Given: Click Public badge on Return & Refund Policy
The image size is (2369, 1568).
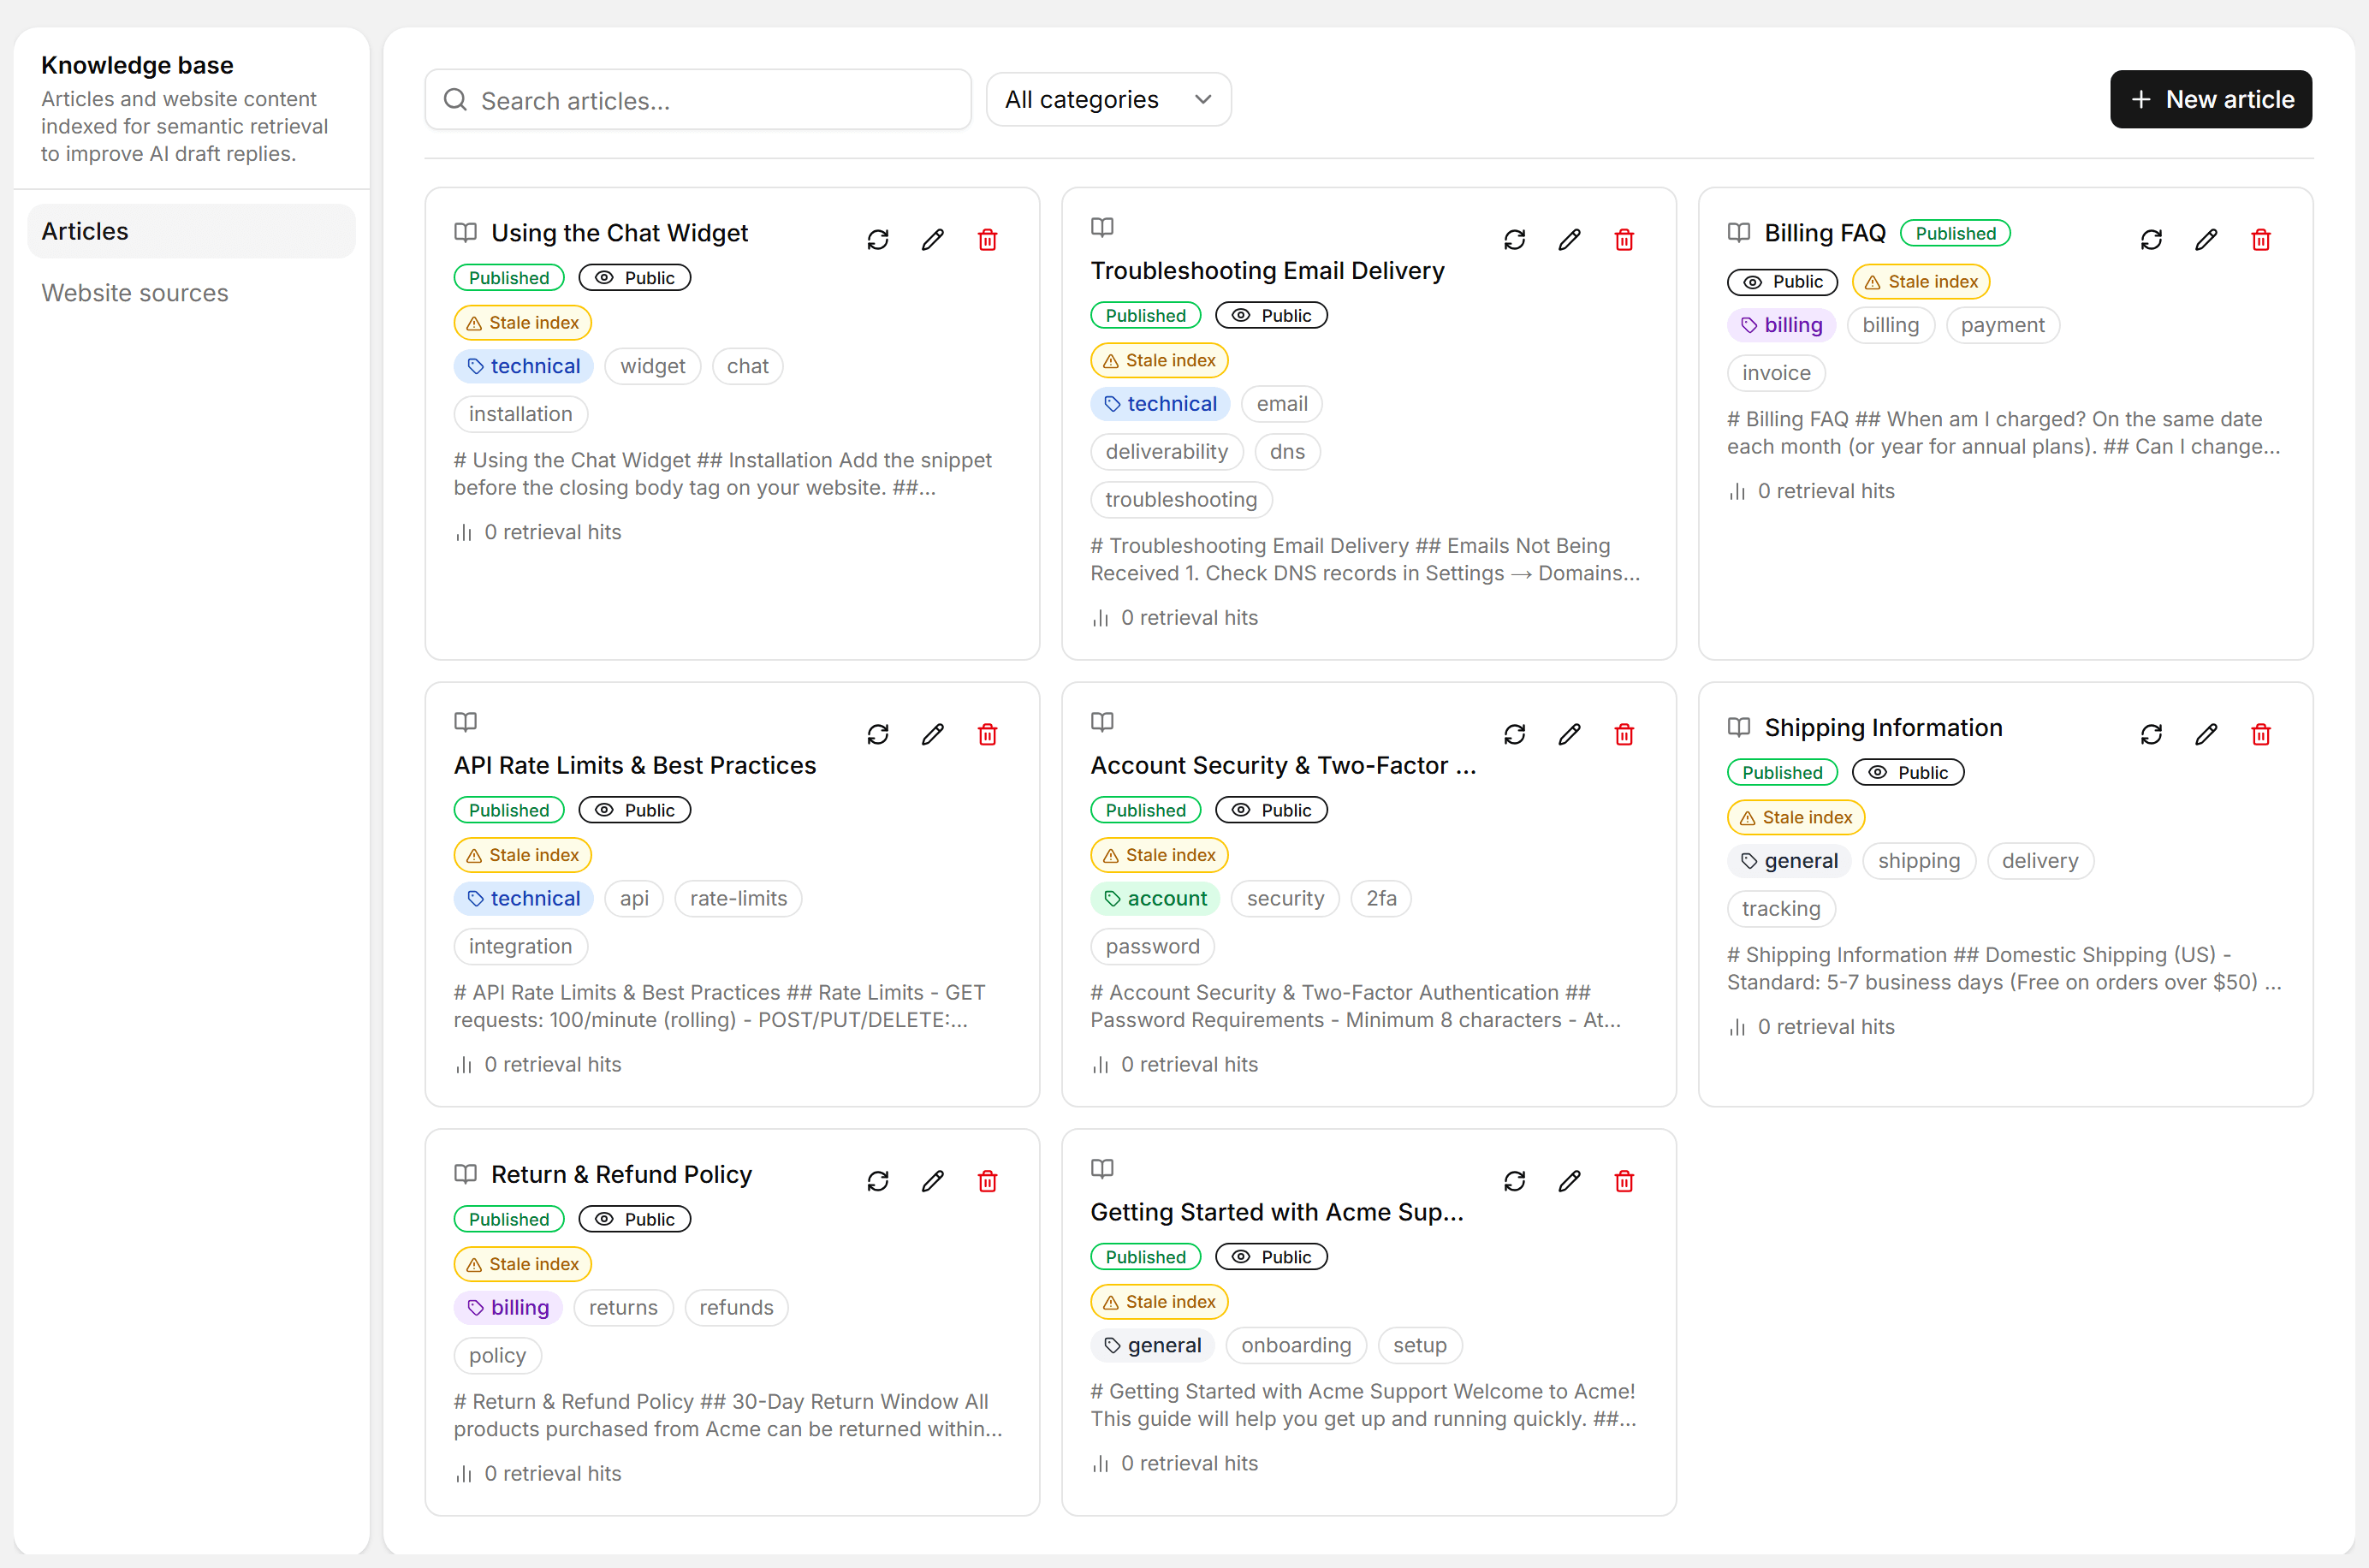Looking at the screenshot, I should point(635,1220).
